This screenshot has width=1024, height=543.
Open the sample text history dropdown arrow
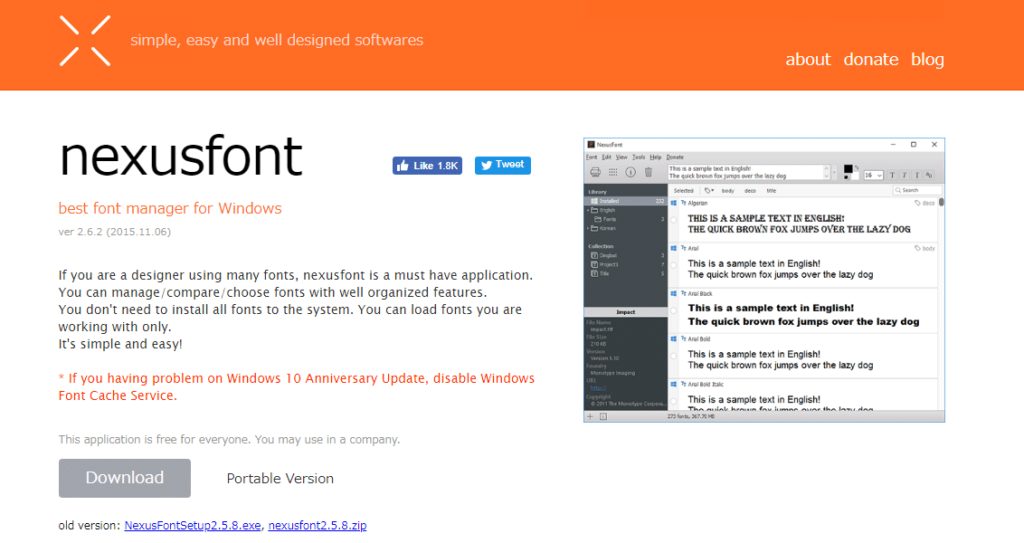point(834,173)
